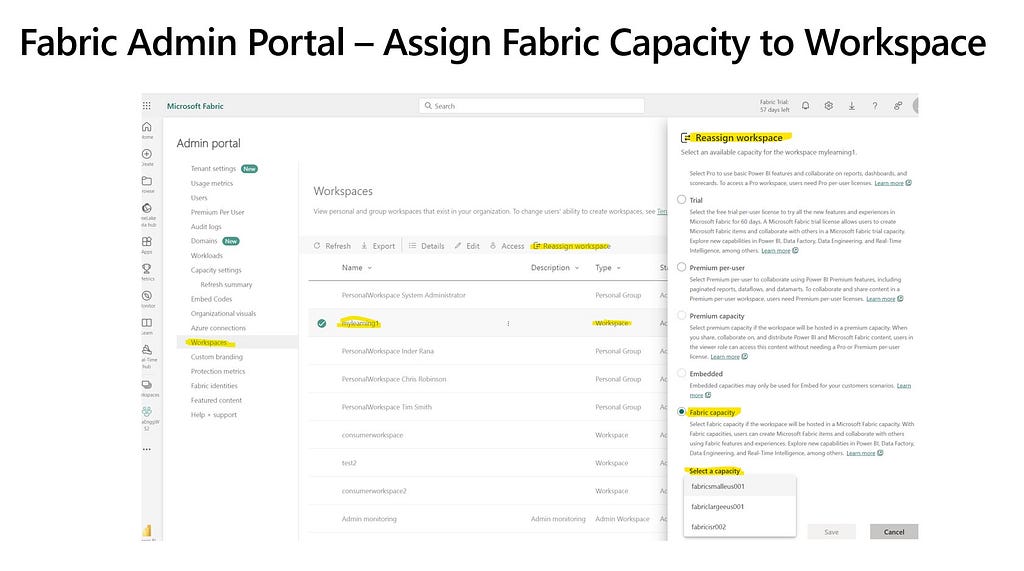The height and width of the screenshot is (571, 1024).
Task: Open Workspaces in Admin portal menu
Action: (209, 342)
